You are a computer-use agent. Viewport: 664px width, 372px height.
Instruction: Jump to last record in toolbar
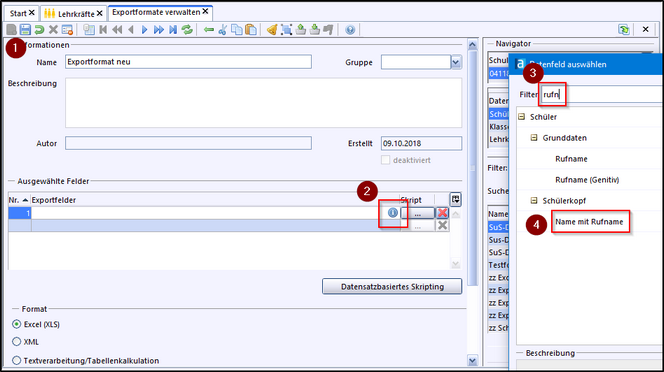pyautogui.click(x=173, y=29)
